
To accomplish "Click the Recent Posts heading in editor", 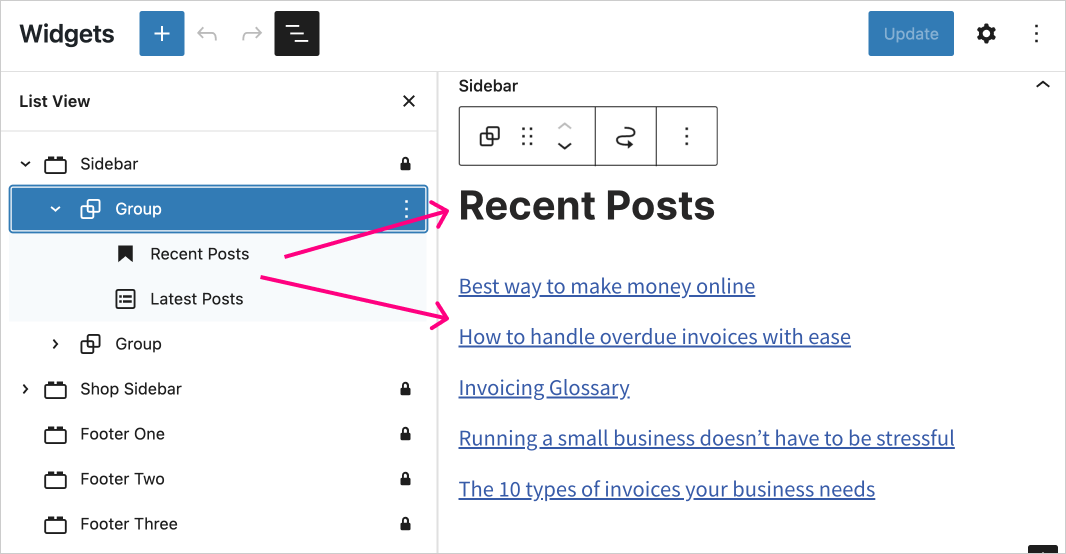I will tap(587, 205).
